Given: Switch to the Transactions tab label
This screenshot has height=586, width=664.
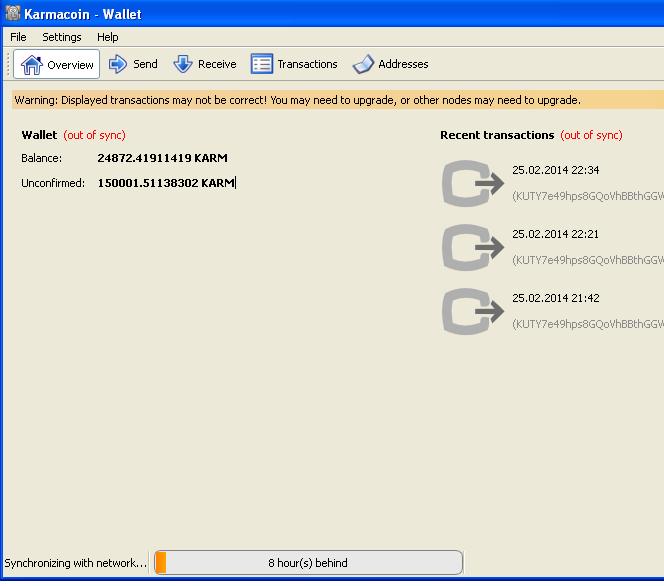Looking at the screenshot, I should pos(307,64).
